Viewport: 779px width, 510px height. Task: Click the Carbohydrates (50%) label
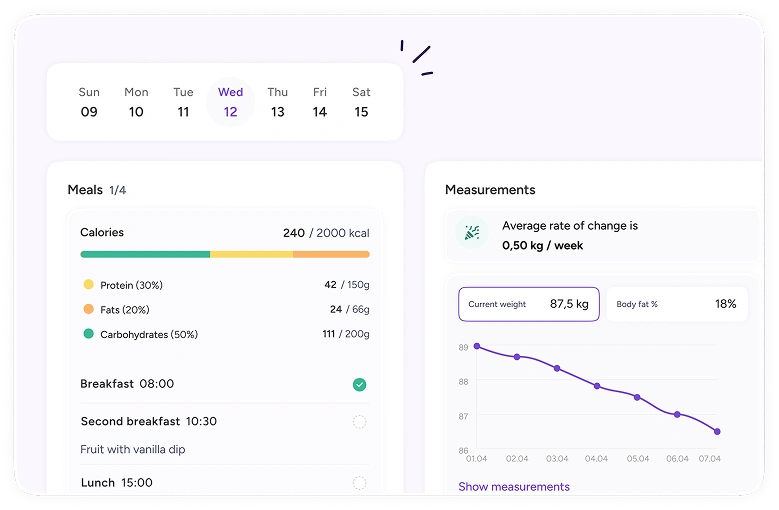tap(149, 334)
